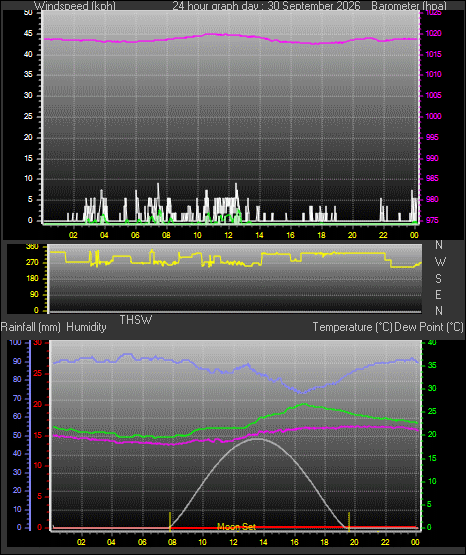Click the green 40 dew point axis value
The height and width of the screenshot is (555, 466).
pyautogui.click(x=432, y=342)
